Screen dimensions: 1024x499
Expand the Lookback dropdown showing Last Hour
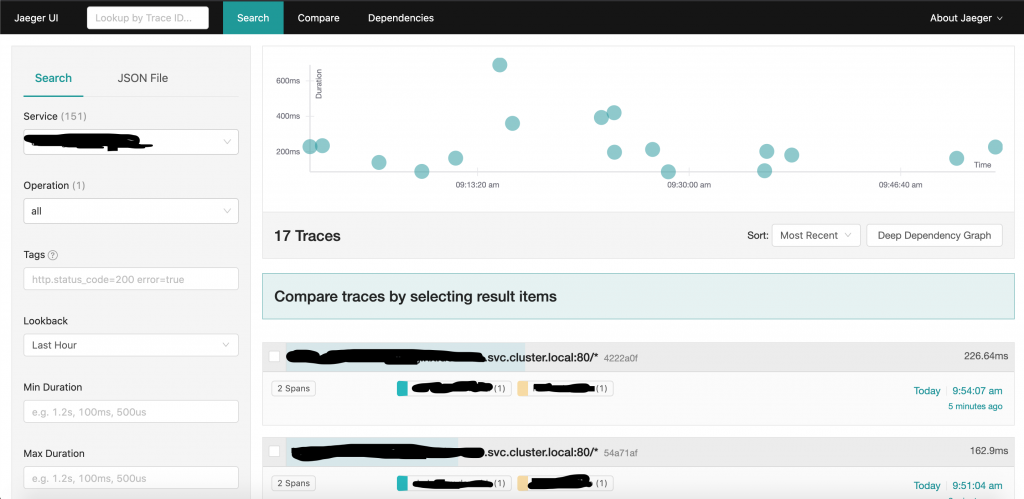(131, 345)
